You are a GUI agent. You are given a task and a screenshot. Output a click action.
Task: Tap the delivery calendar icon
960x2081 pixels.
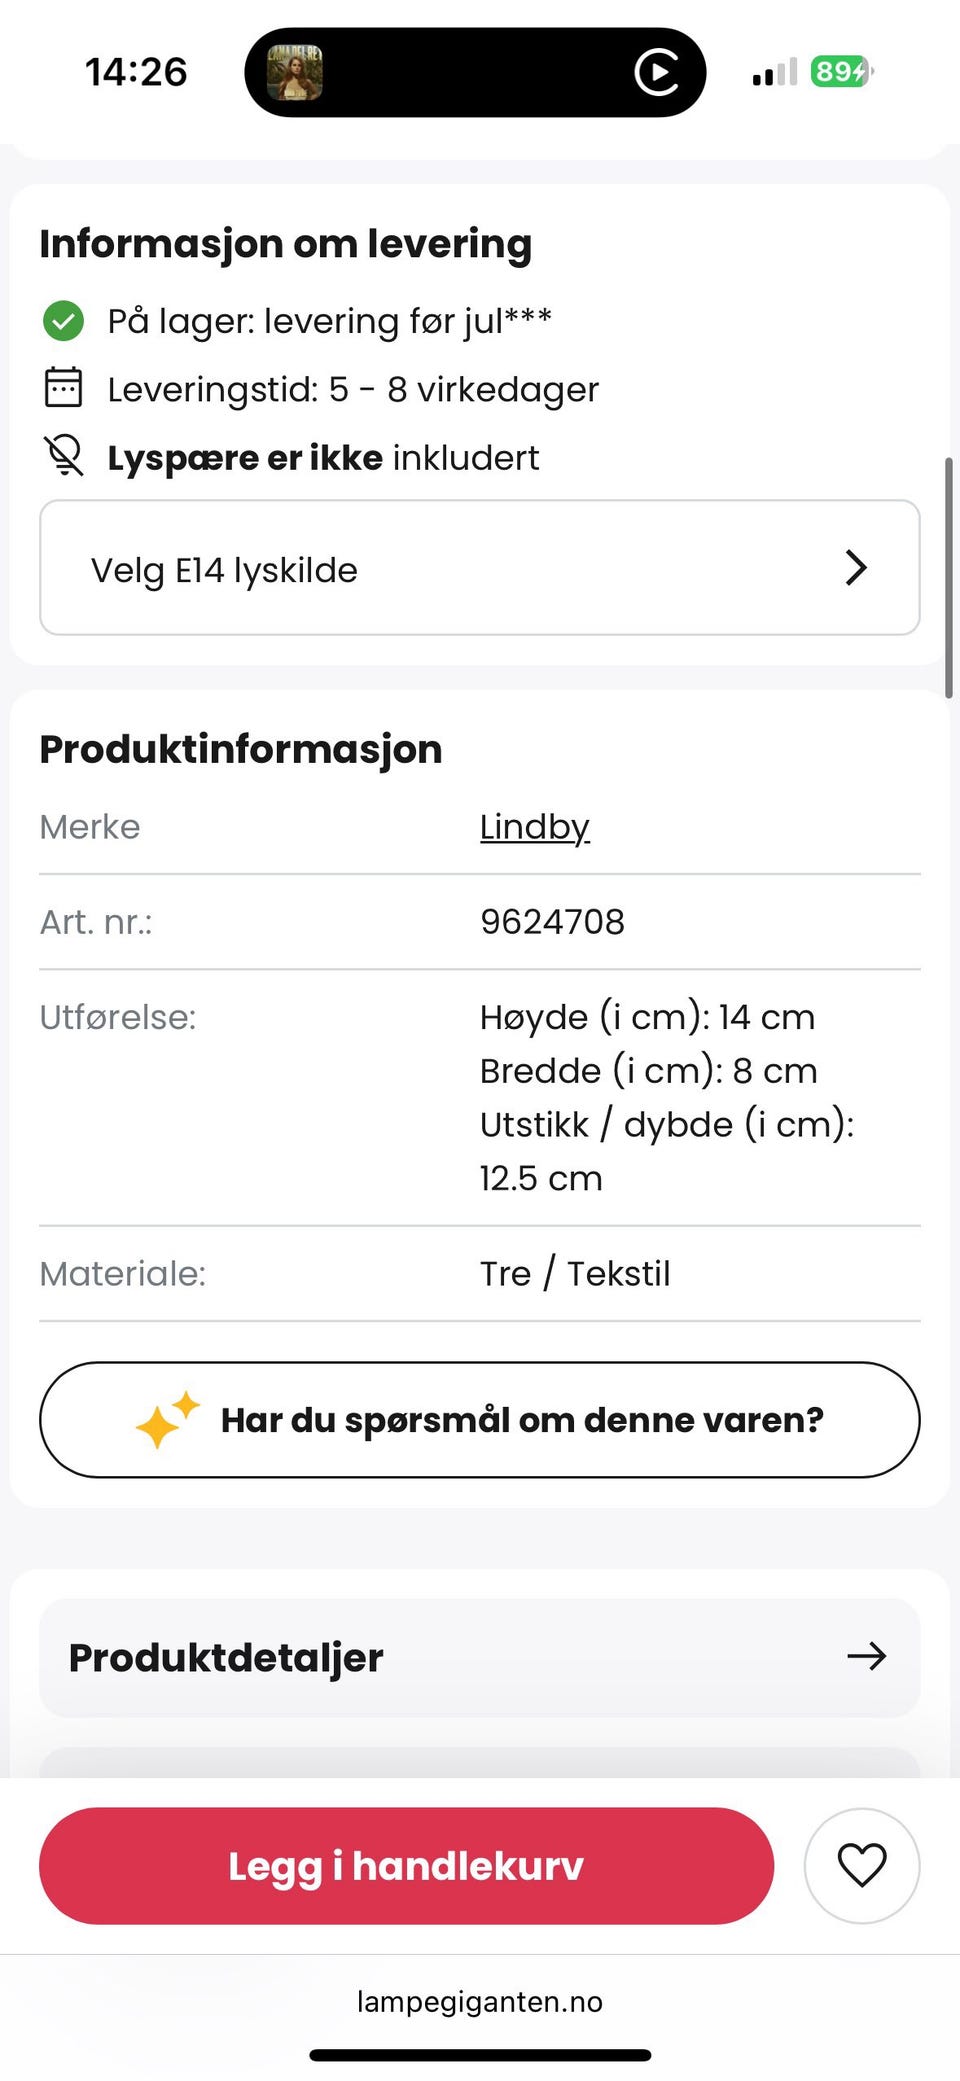pos(63,388)
